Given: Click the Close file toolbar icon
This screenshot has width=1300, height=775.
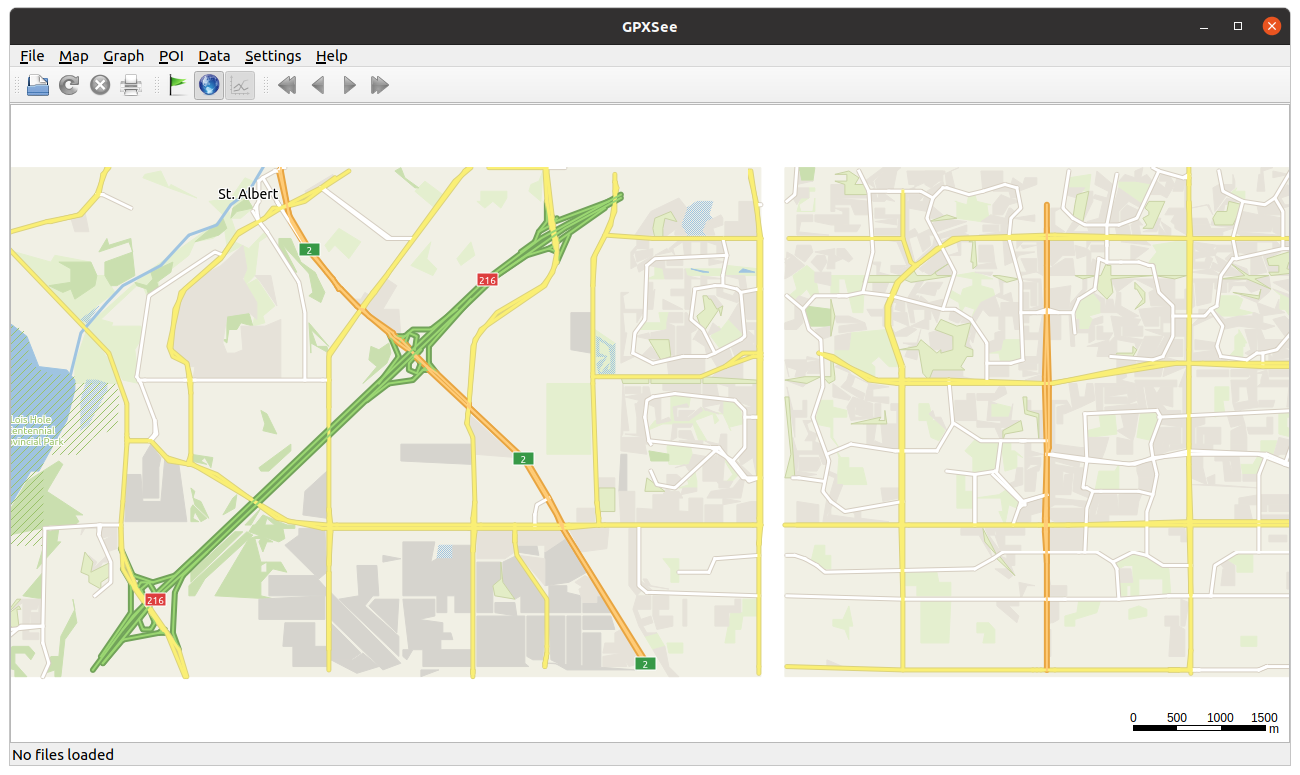Looking at the screenshot, I should [x=100, y=85].
